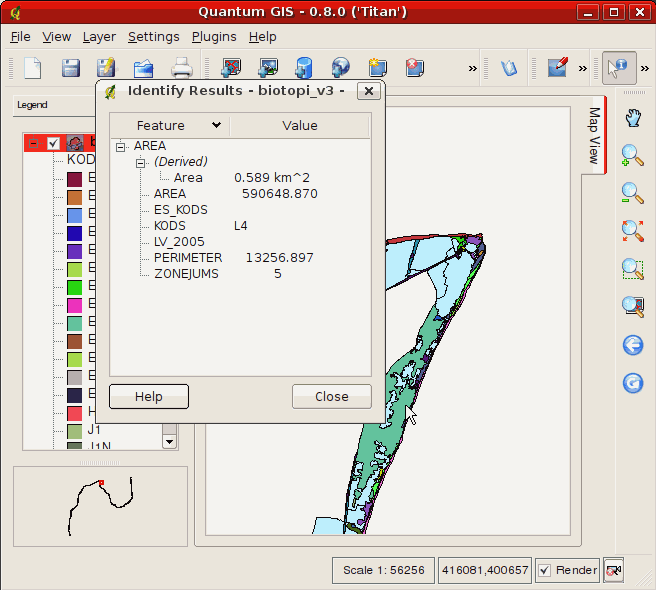Click the Print icon
Viewport: 656px width, 590px height.
(x=182, y=68)
